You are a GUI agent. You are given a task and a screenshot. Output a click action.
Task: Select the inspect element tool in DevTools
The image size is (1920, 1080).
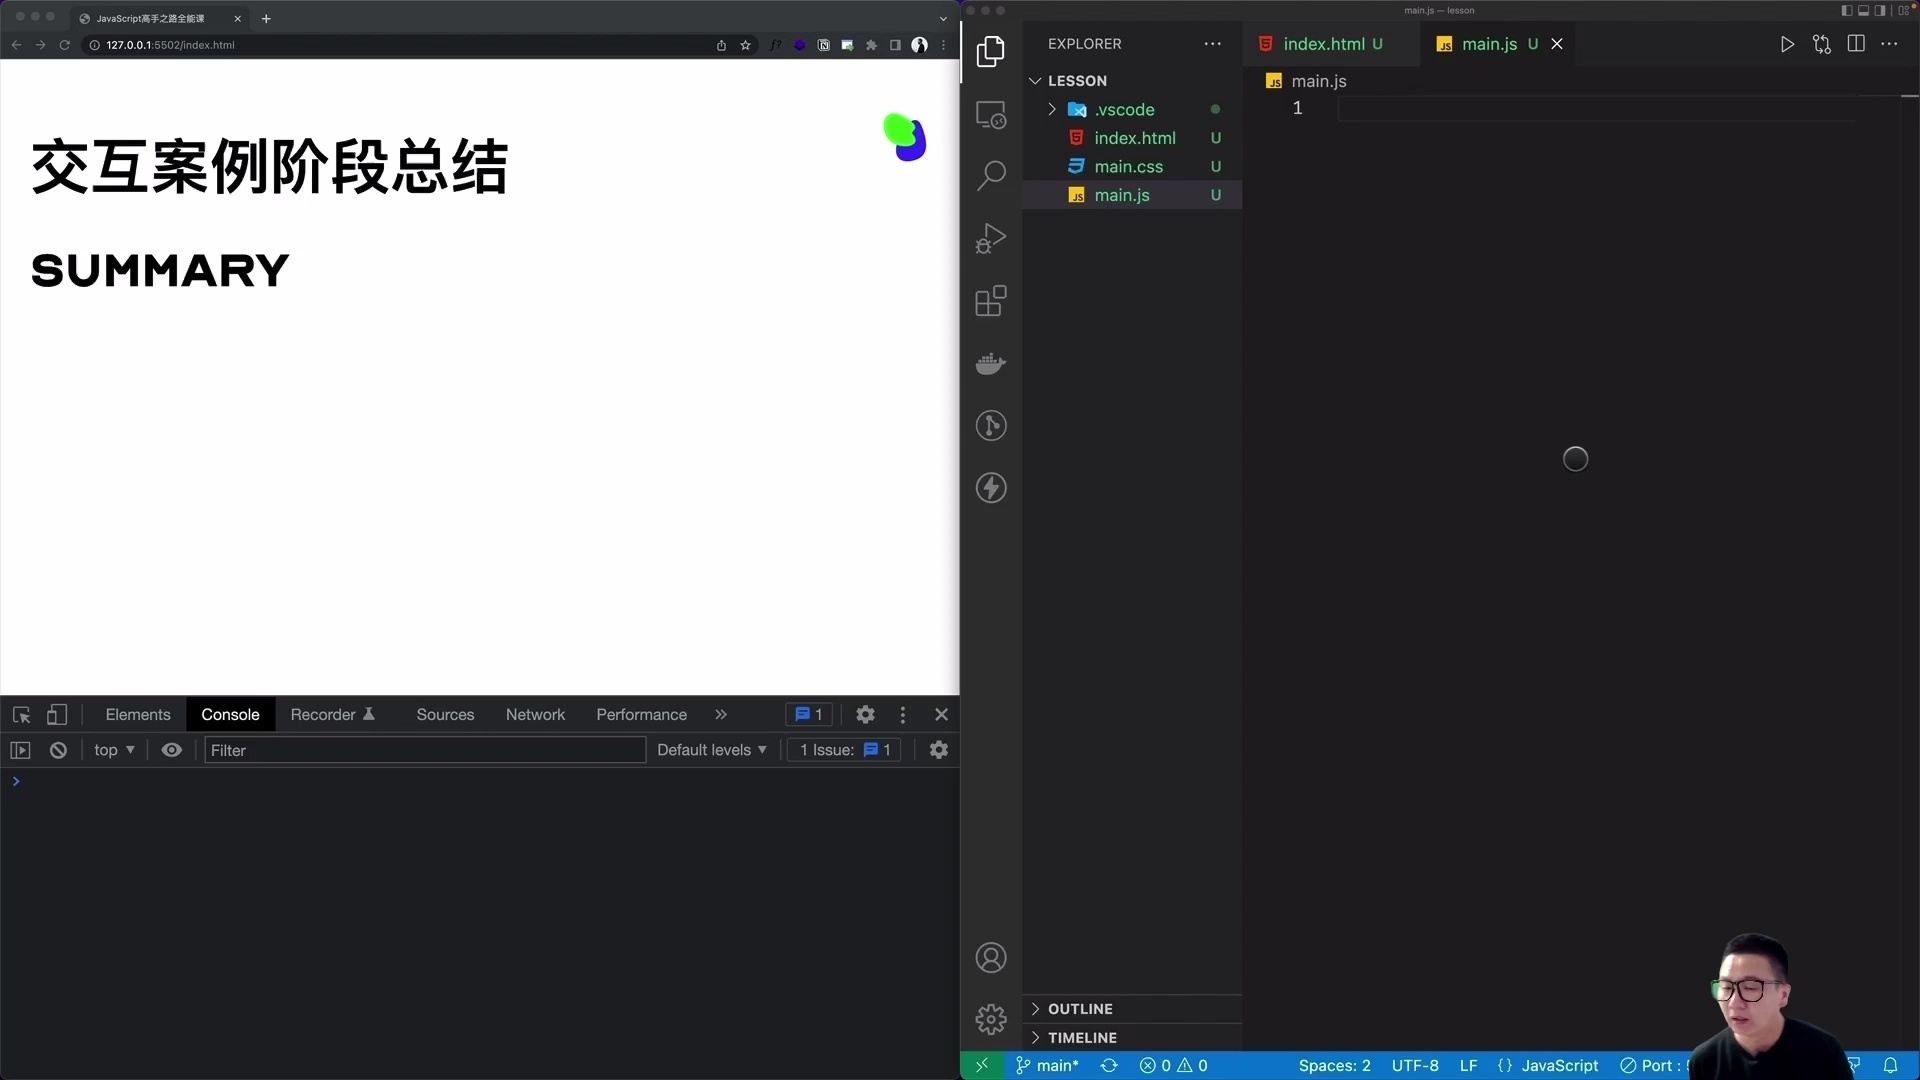pyautogui.click(x=20, y=714)
